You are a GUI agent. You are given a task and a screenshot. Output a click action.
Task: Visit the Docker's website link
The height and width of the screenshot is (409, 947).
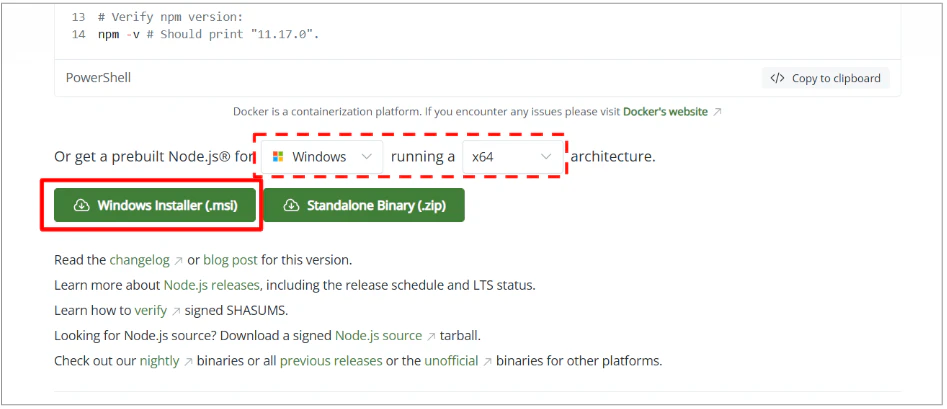point(665,112)
